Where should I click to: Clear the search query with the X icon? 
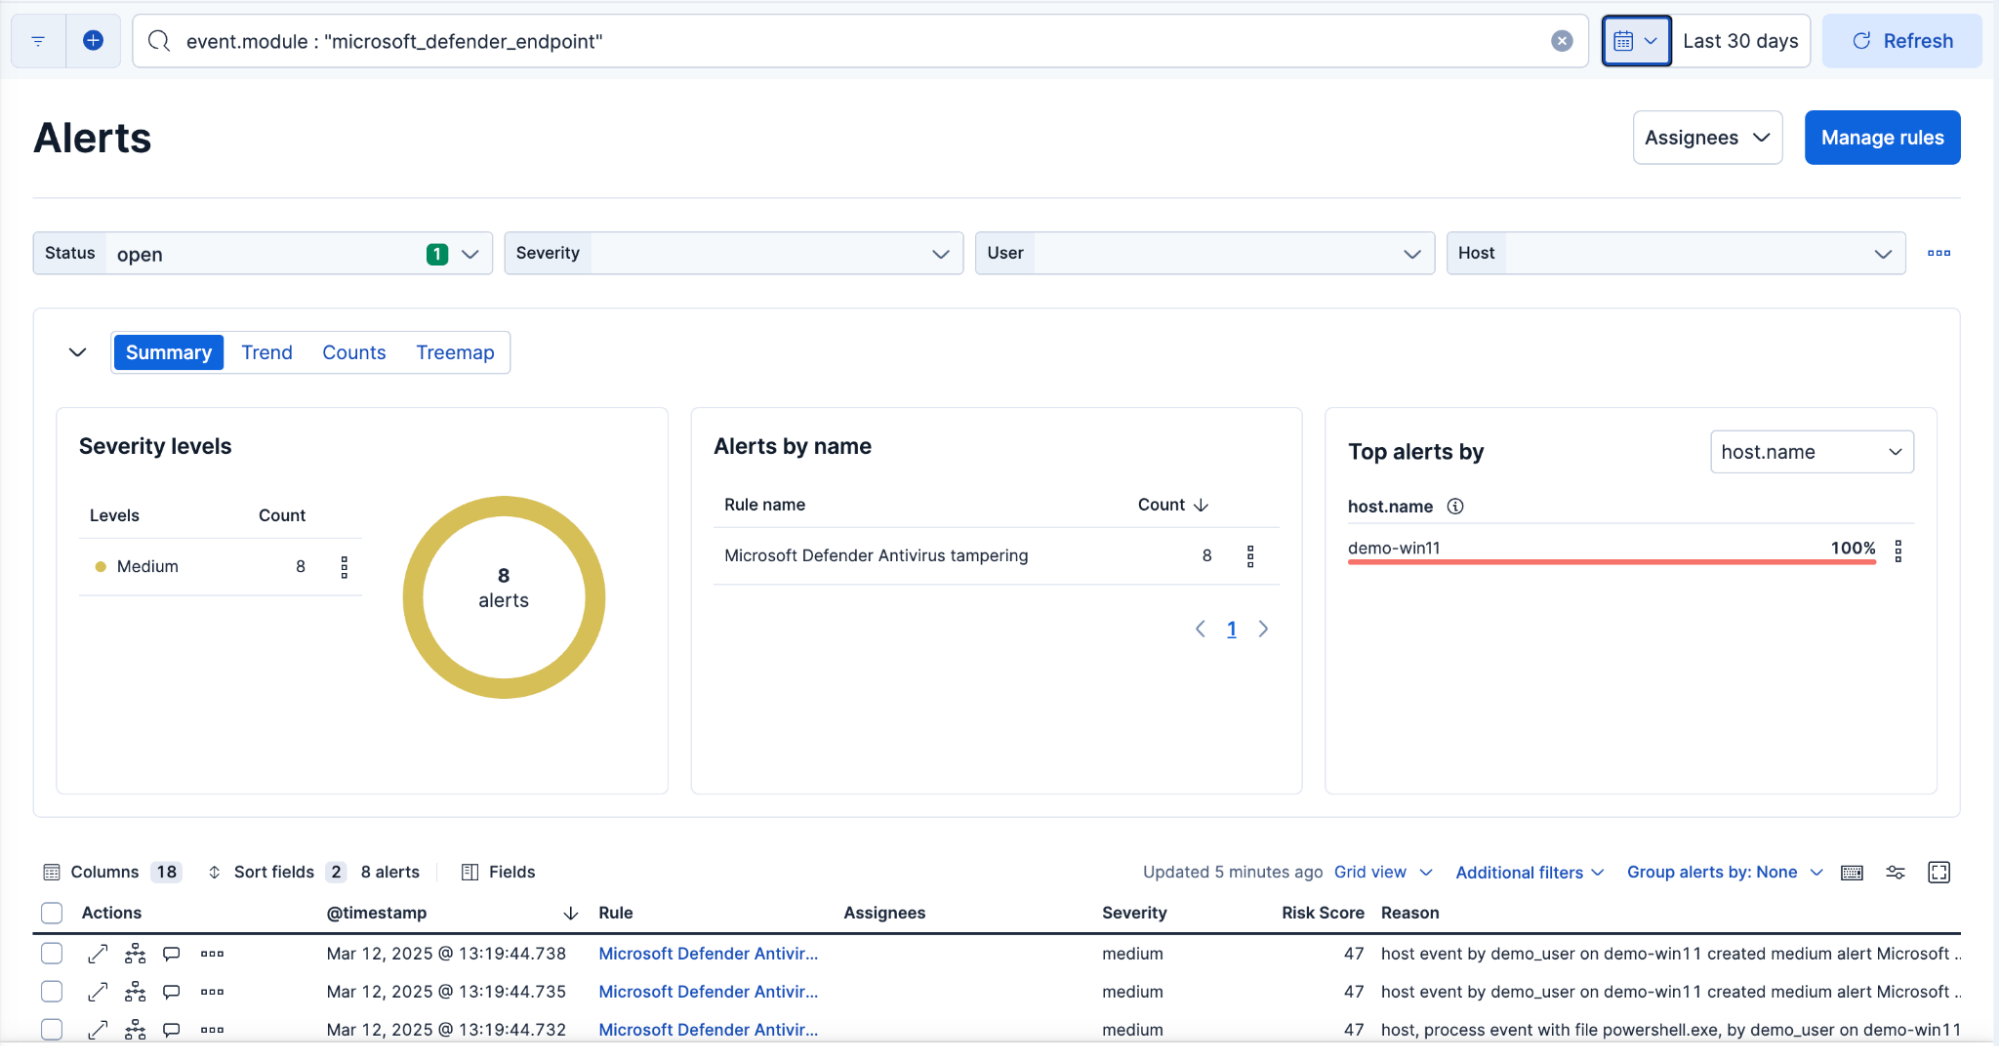tap(1561, 41)
